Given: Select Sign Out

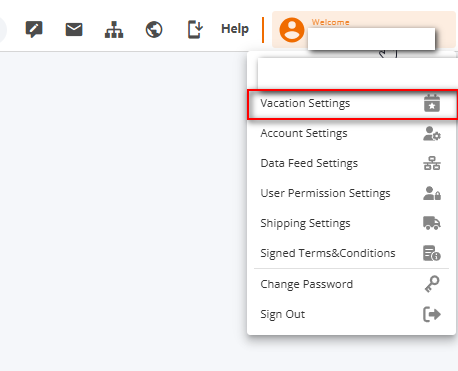Looking at the screenshot, I should pyautogui.click(x=351, y=314).
